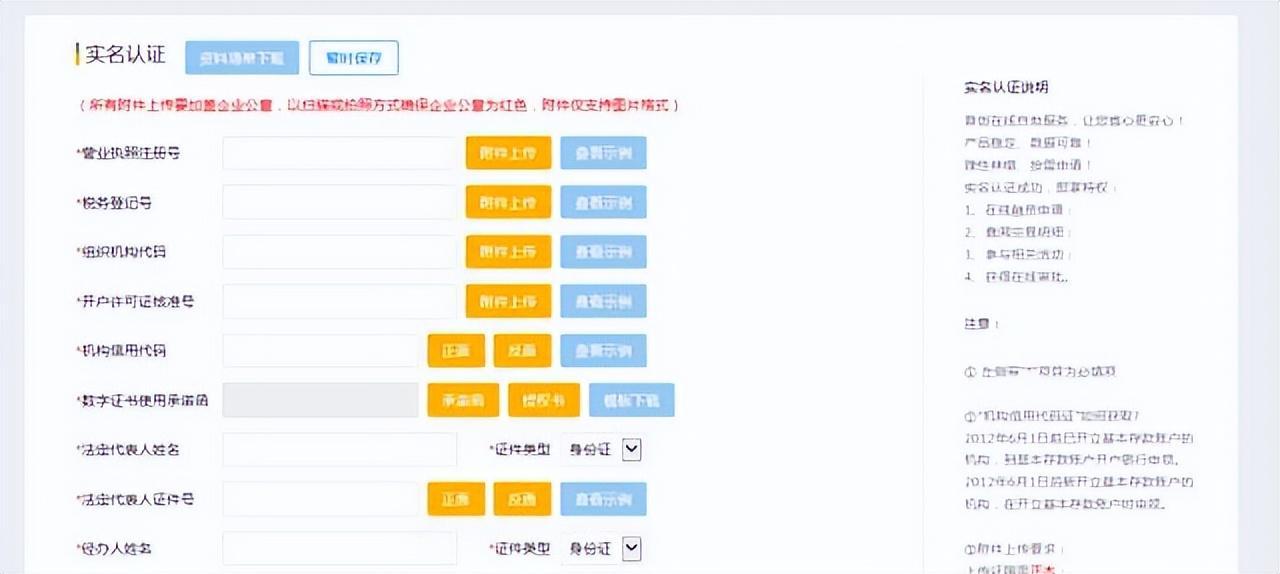
Task: Click 附件上传 in the 税务登记号 row
Action: (x=508, y=202)
